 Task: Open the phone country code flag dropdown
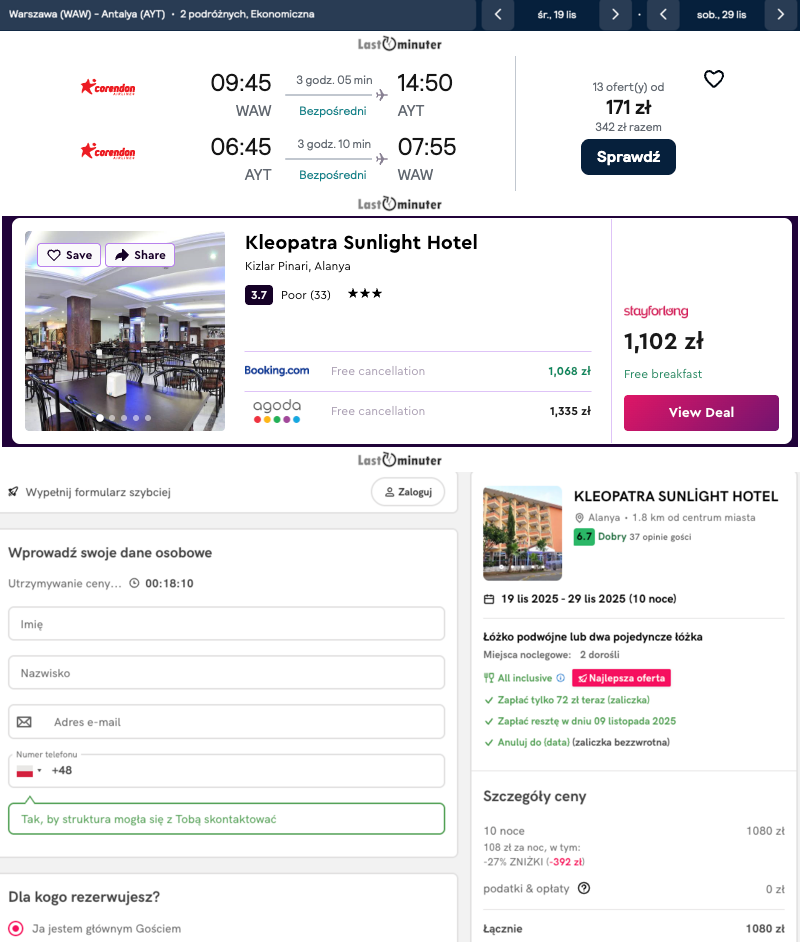pyautogui.click(x=29, y=771)
